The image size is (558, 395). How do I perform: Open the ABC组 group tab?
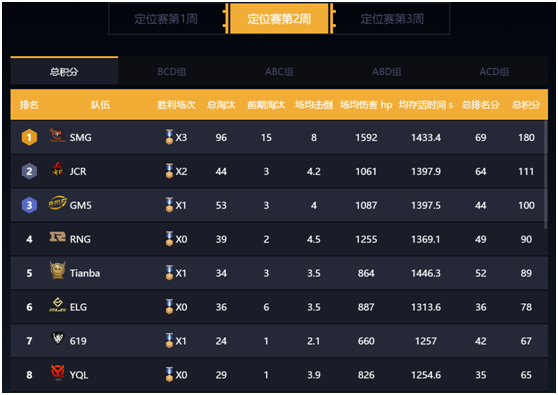[x=279, y=72]
